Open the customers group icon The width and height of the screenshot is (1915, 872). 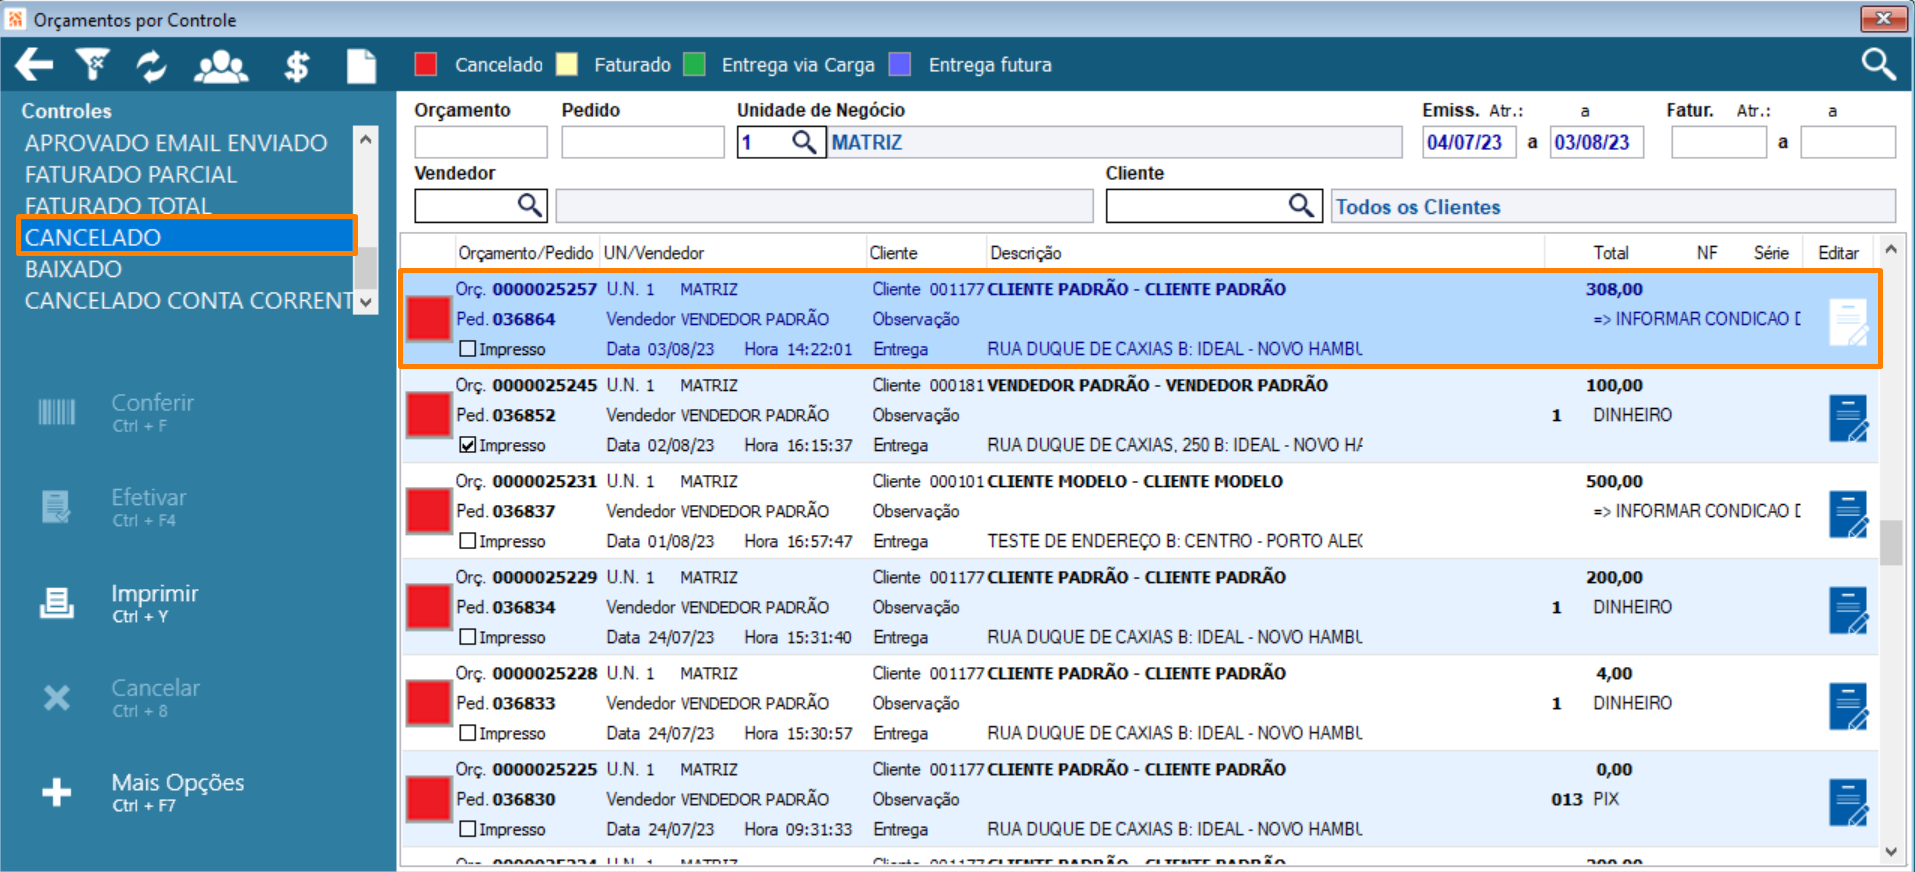coord(221,66)
